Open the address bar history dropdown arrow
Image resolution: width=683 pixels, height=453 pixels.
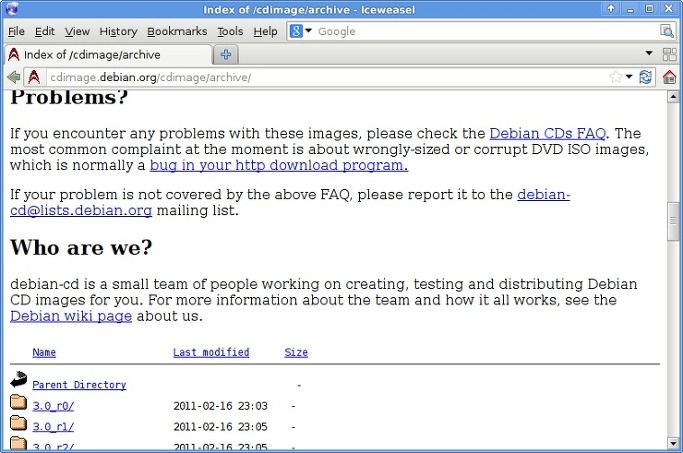click(629, 77)
